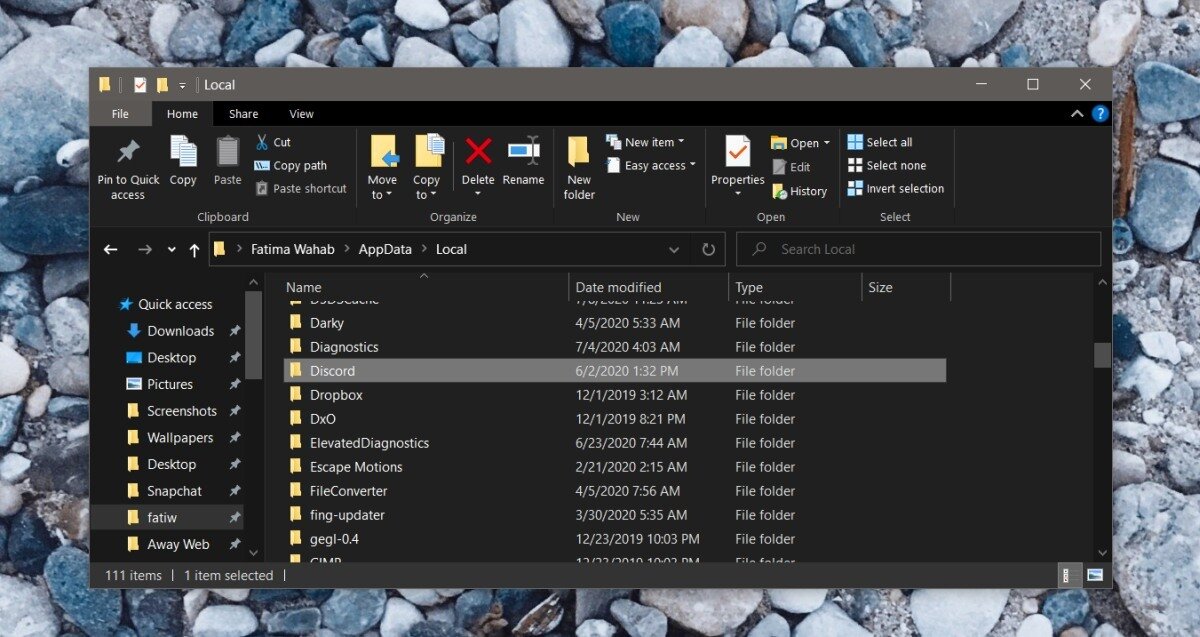Open the File menu
Image resolution: width=1200 pixels, height=637 pixels.
point(120,114)
